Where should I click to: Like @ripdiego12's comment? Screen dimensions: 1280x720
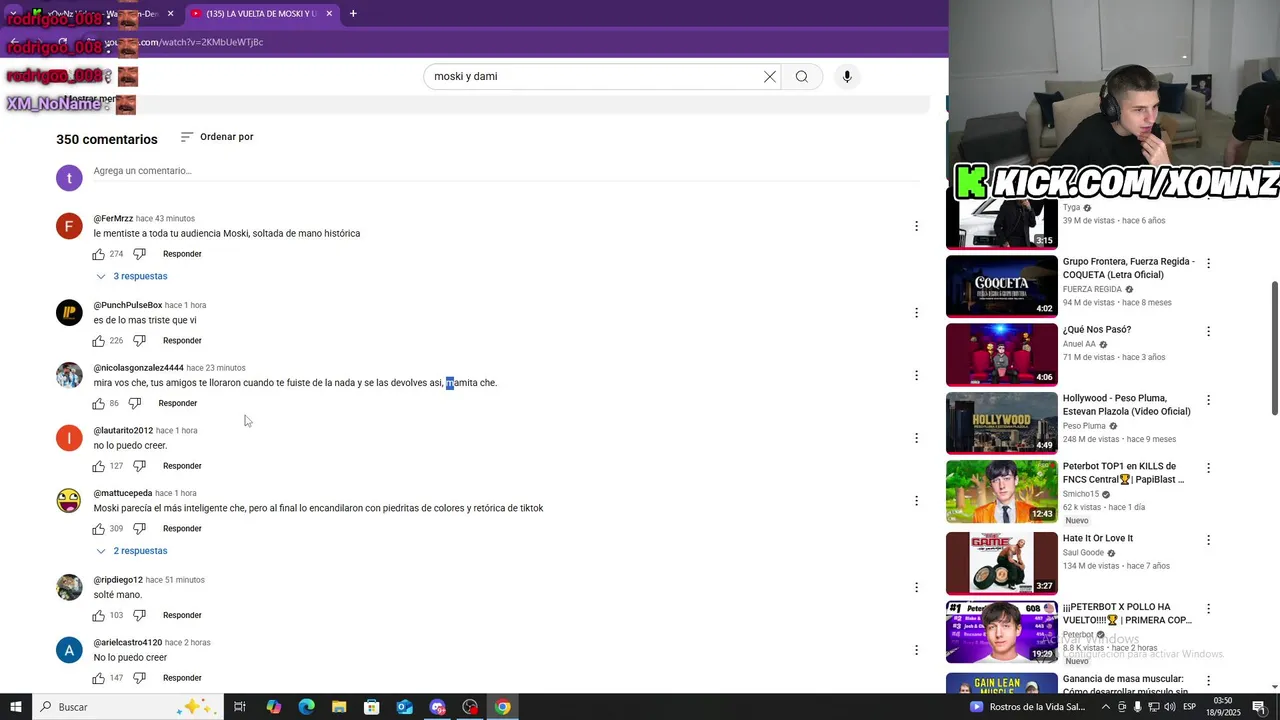[98, 616]
